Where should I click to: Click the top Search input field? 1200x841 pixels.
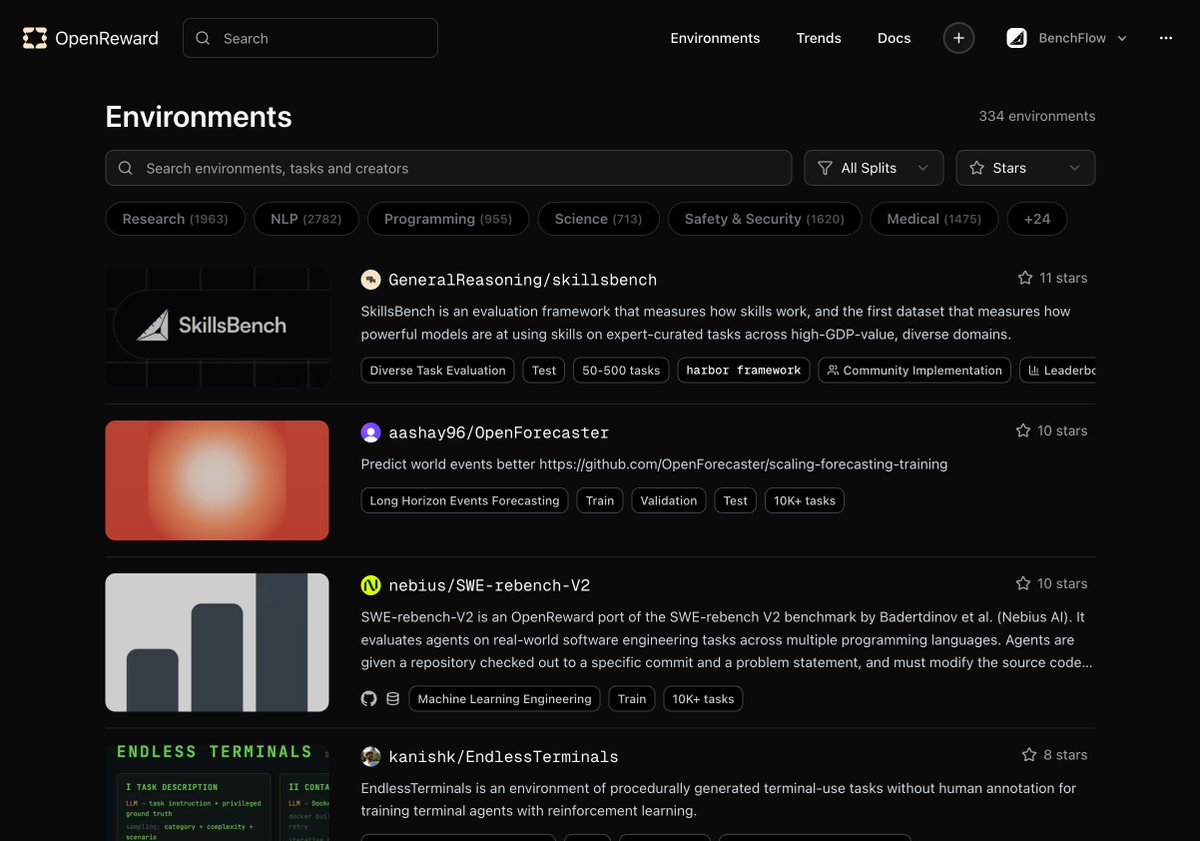[310, 38]
